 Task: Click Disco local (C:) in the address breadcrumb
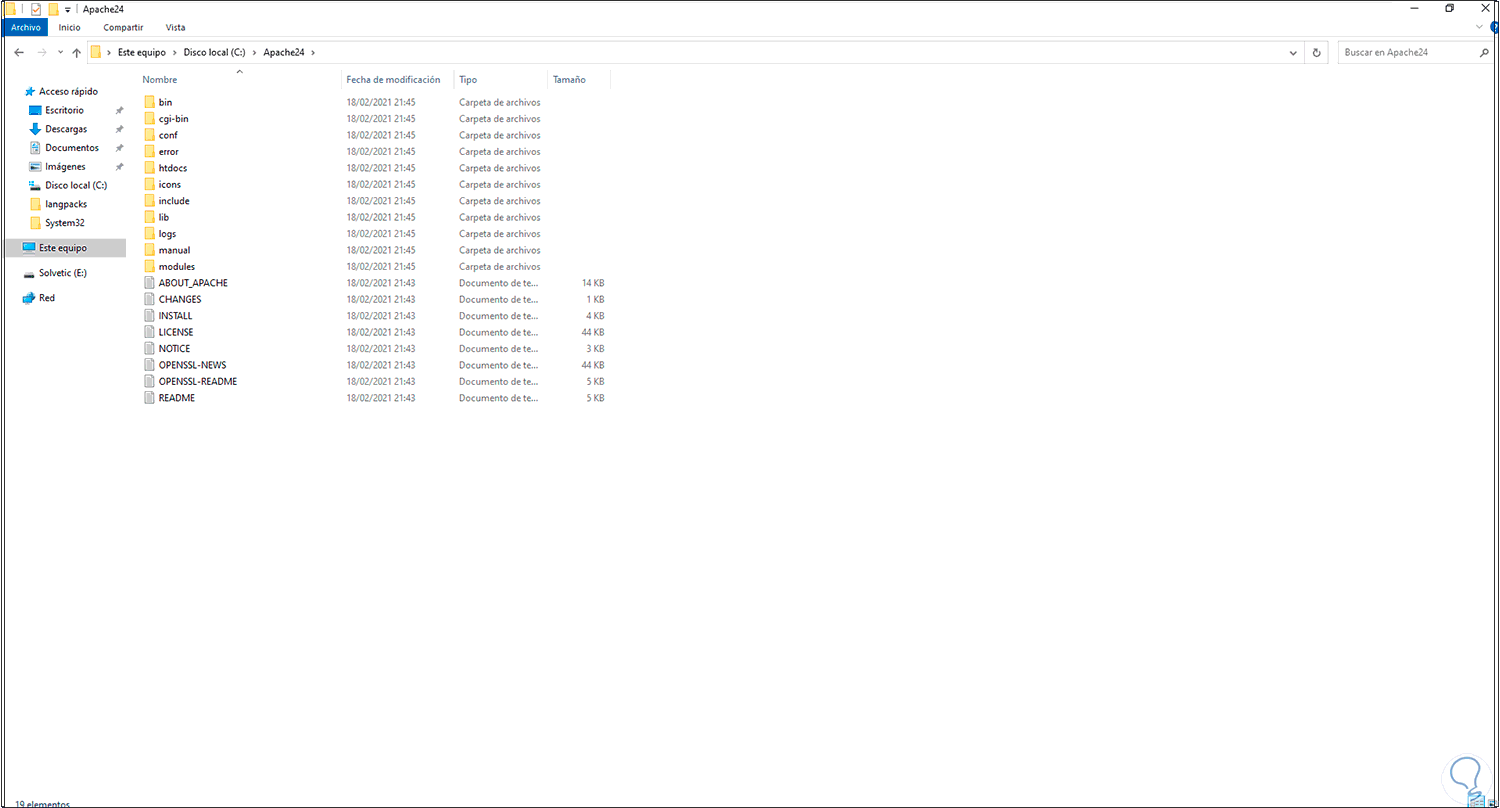[x=213, y=52]
